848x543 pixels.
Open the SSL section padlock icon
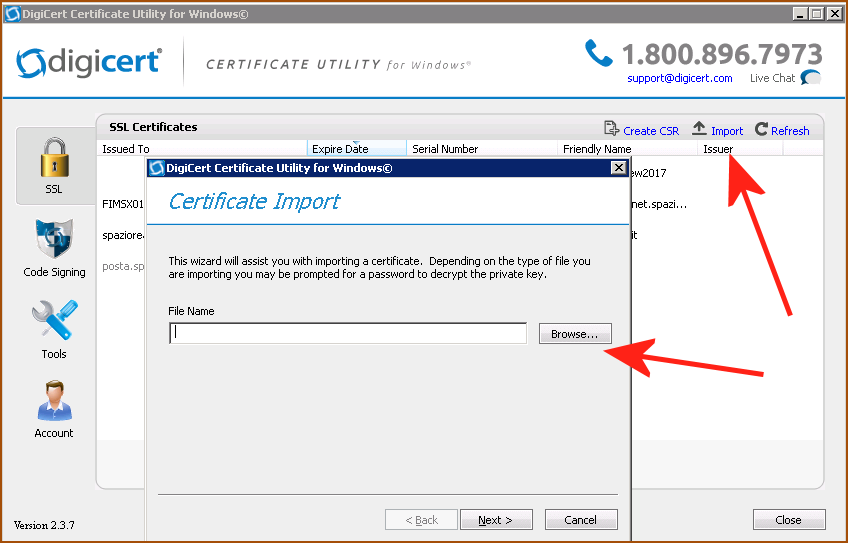55,157
